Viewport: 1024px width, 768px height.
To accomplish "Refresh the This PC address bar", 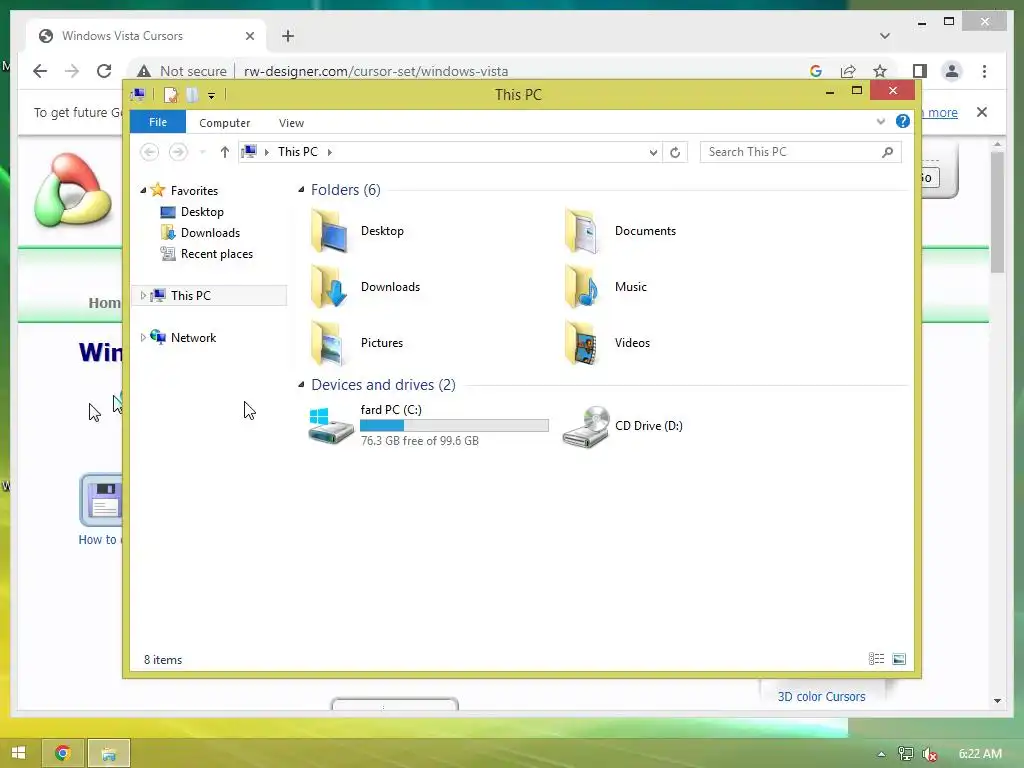I will tap(675, 152).
